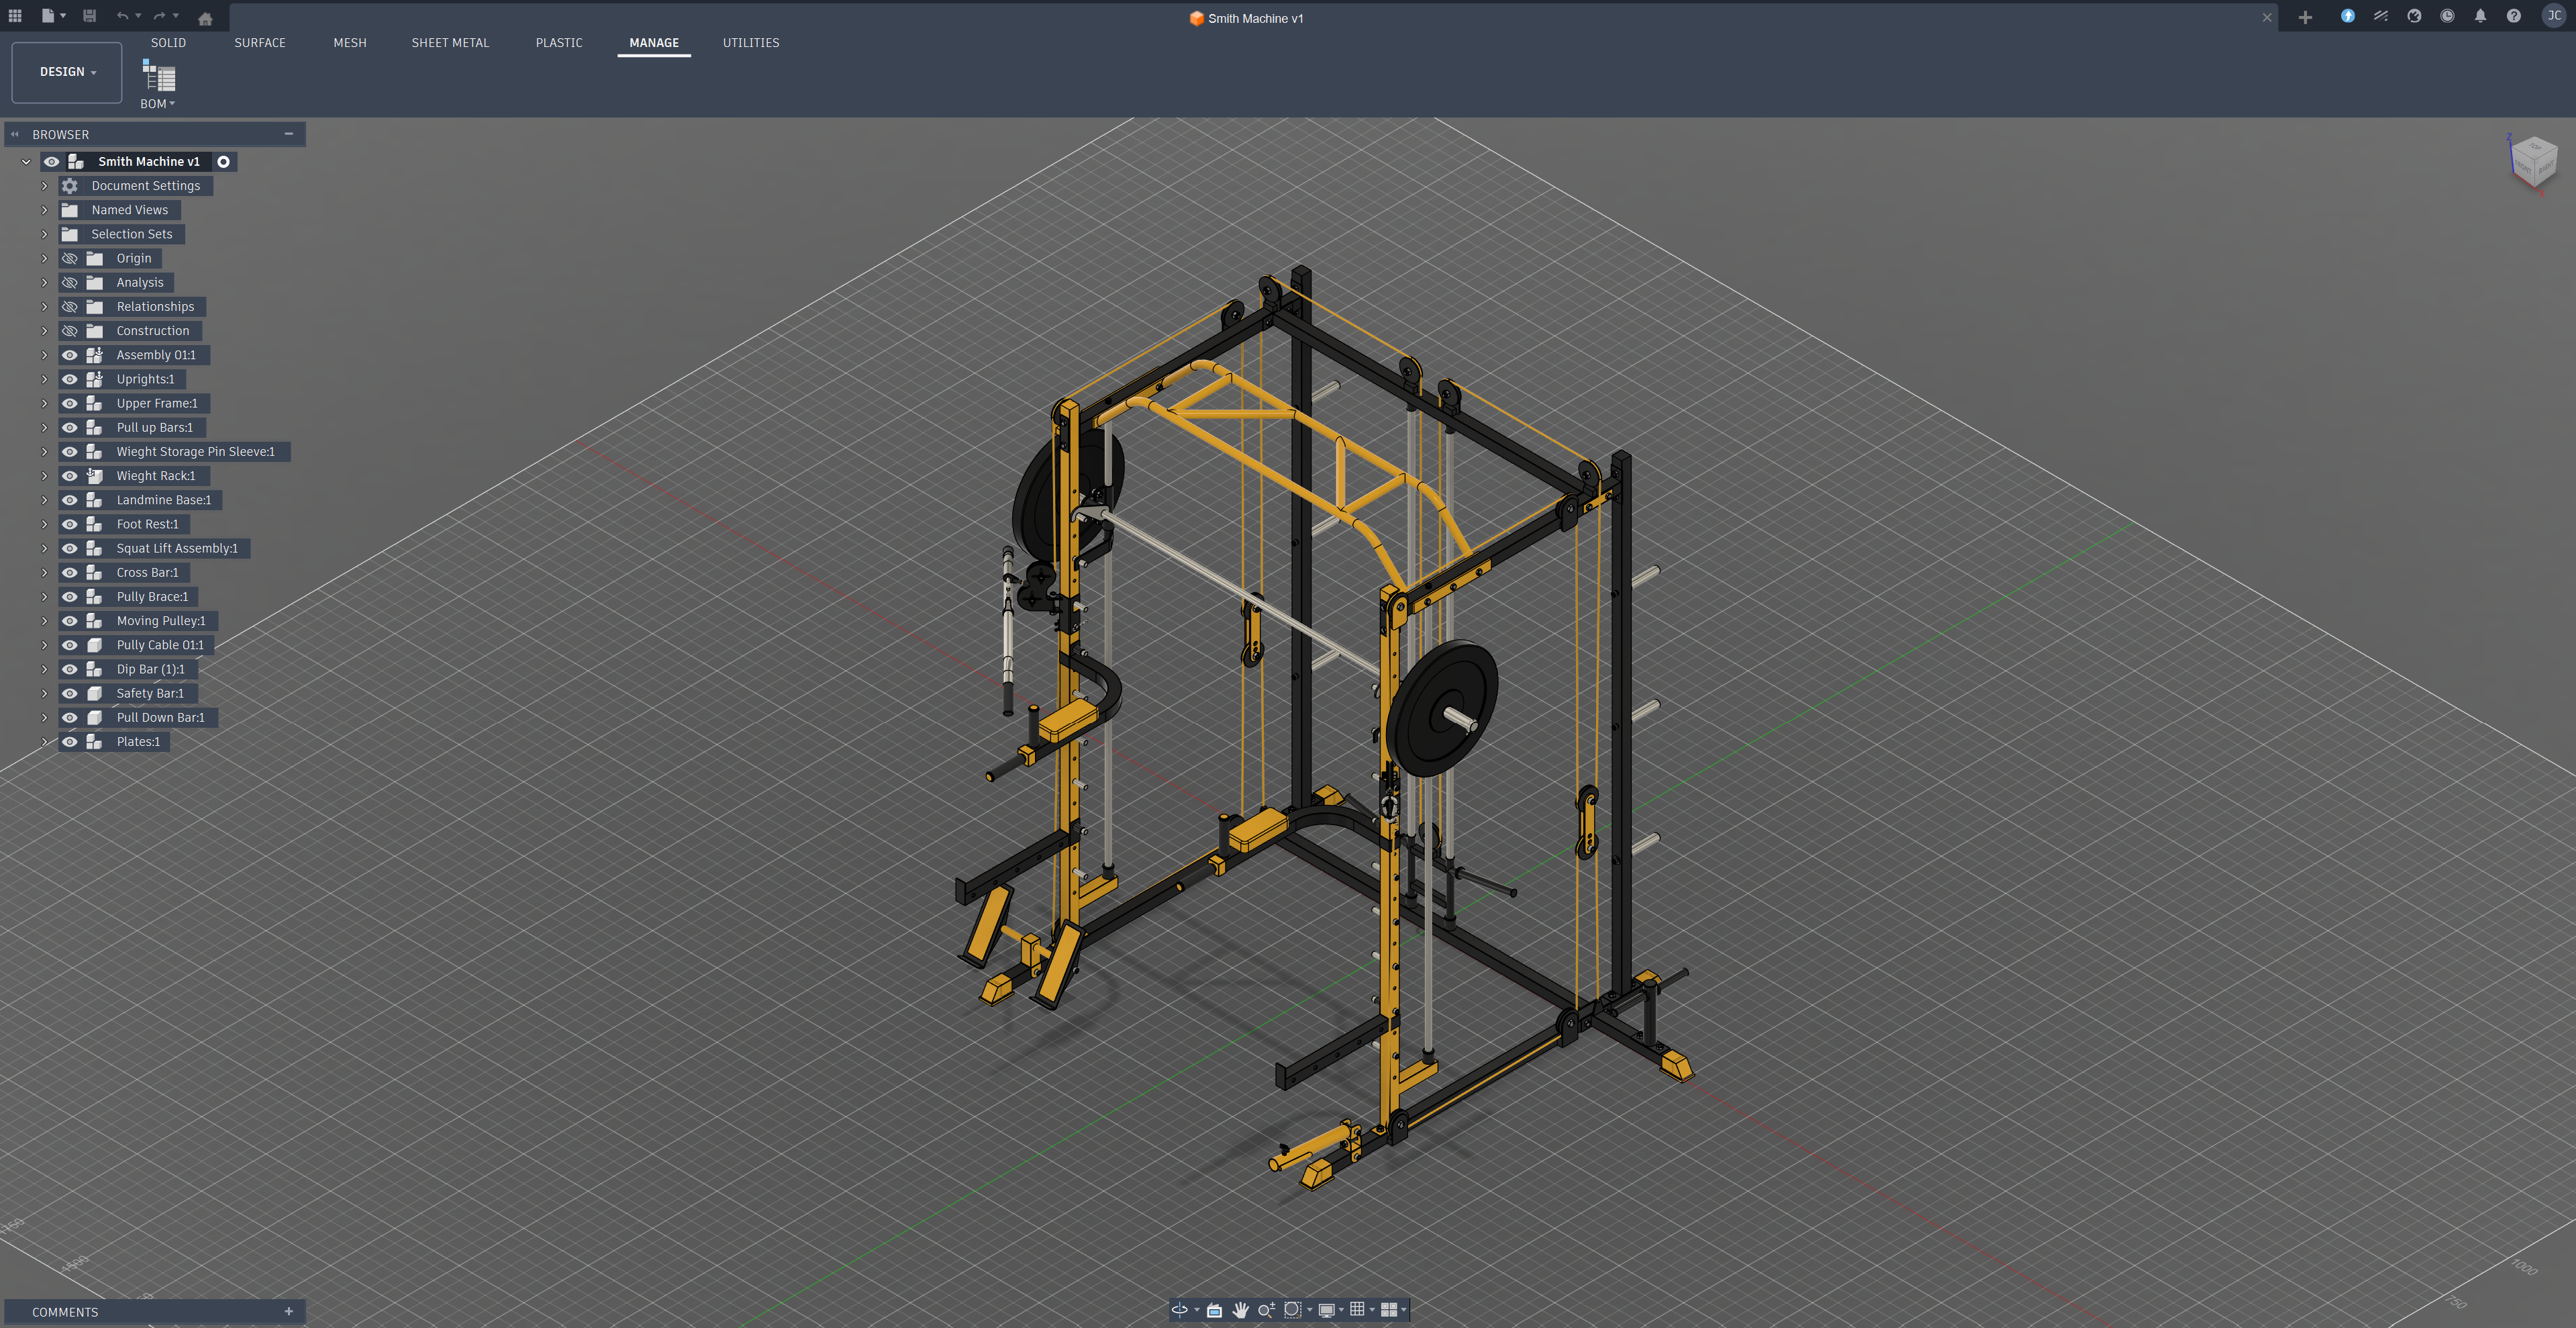Expand the Wieght Rack:1 component

[x=44, y=476]
